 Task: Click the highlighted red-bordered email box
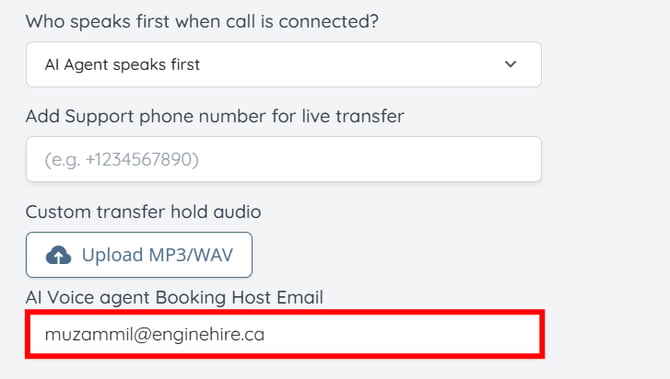(x=285, y=334)
